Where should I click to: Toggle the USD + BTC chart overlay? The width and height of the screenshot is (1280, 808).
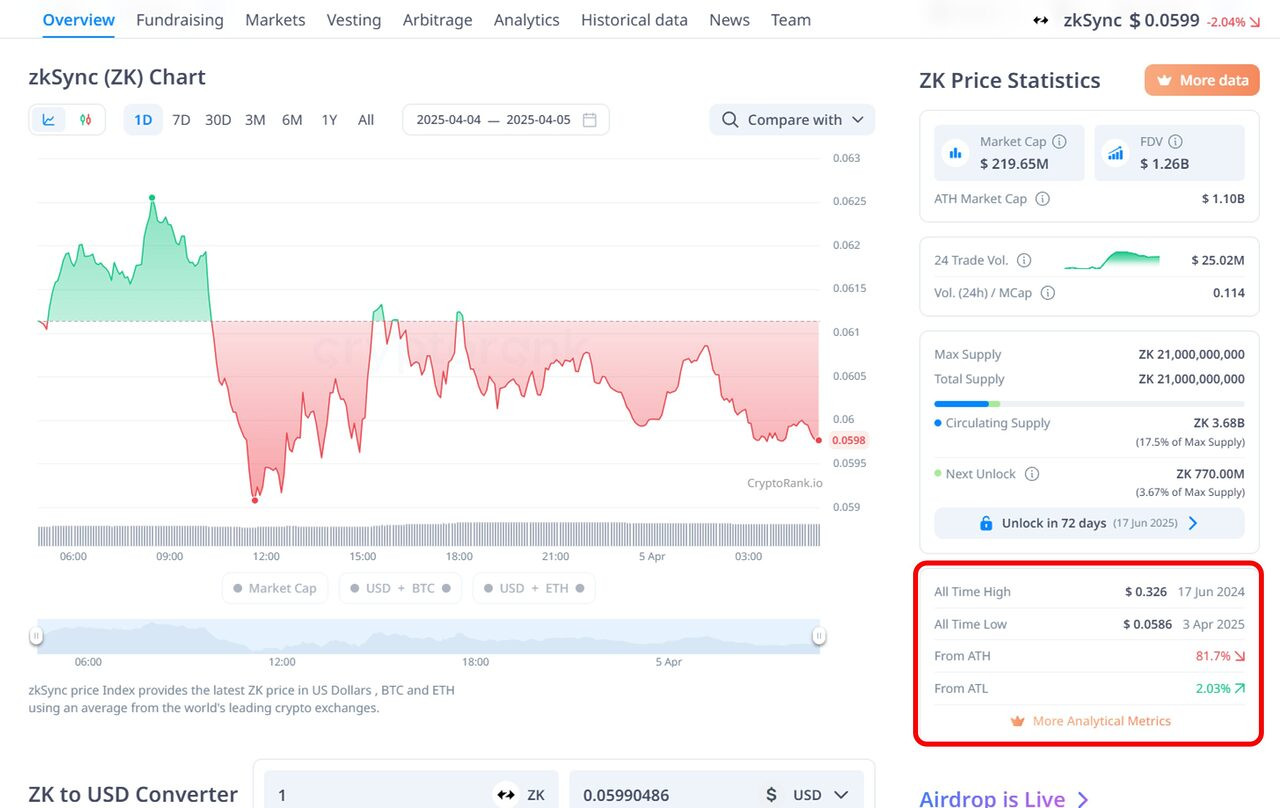[400, 588]
